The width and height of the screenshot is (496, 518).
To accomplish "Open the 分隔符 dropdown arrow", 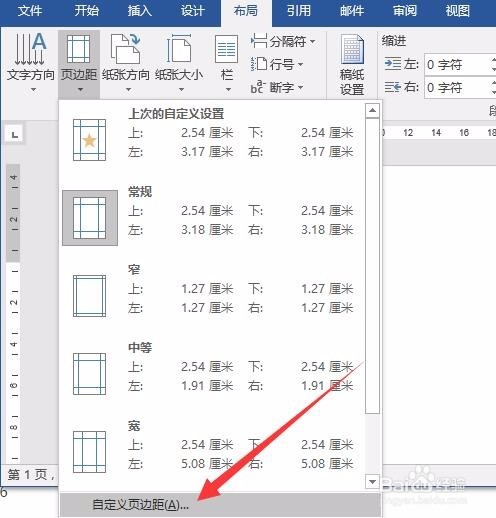I will click(312, 42).
